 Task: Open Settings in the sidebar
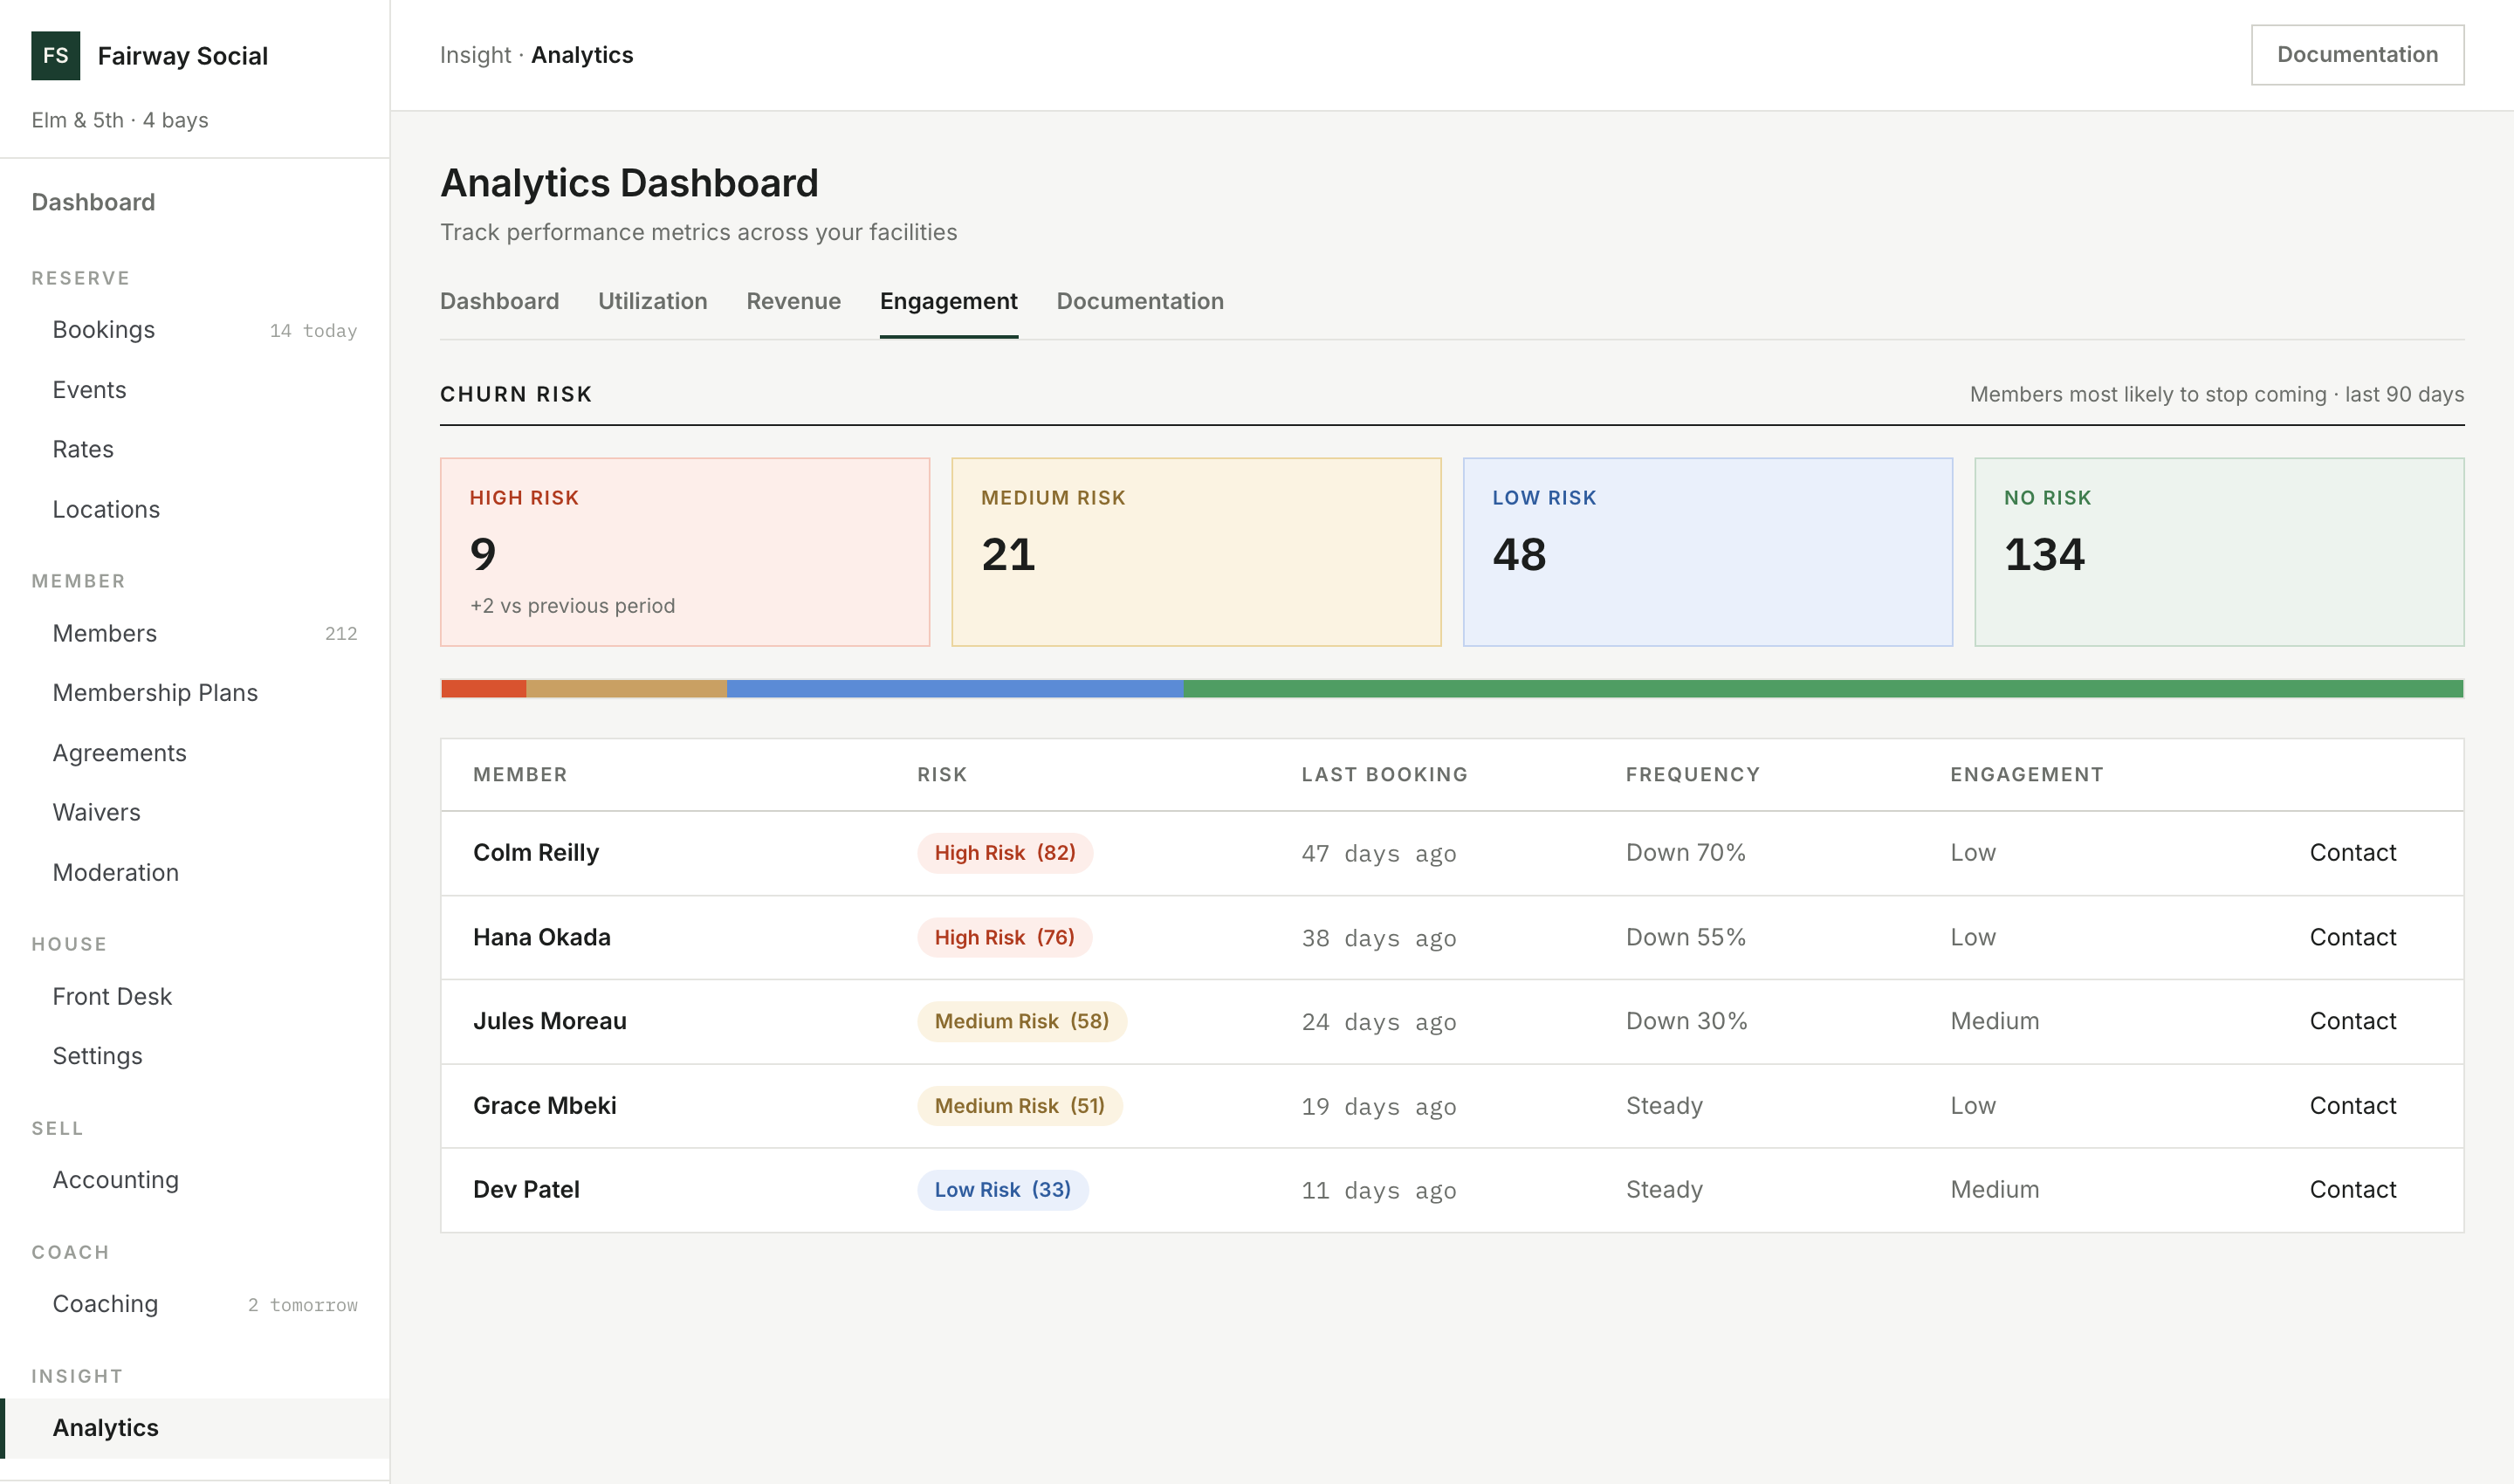coord(195,1056)
